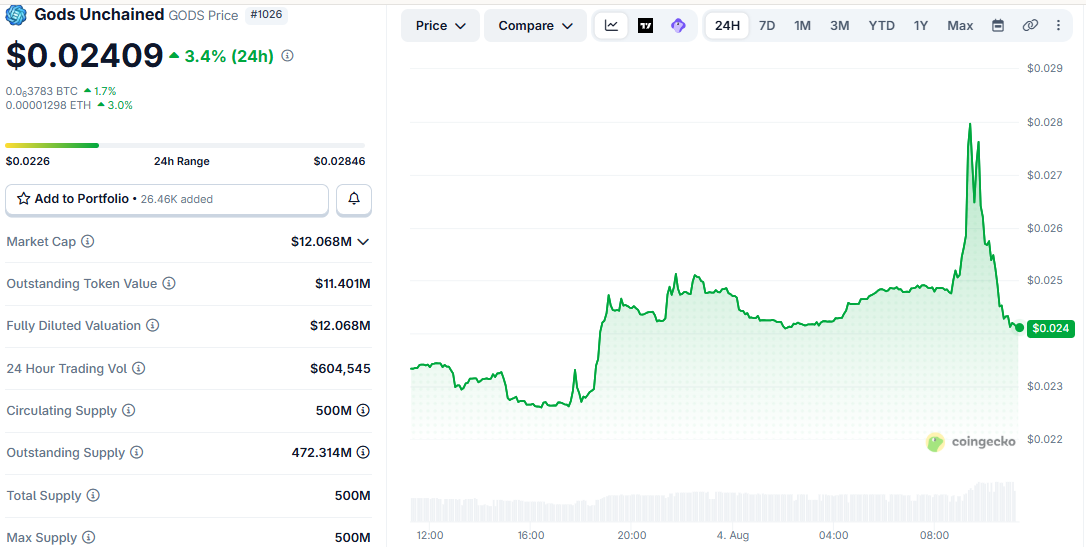This screenshot has height=547, width=1086.
Task: Click the 24h range progress bar
Action: point(185,145)
